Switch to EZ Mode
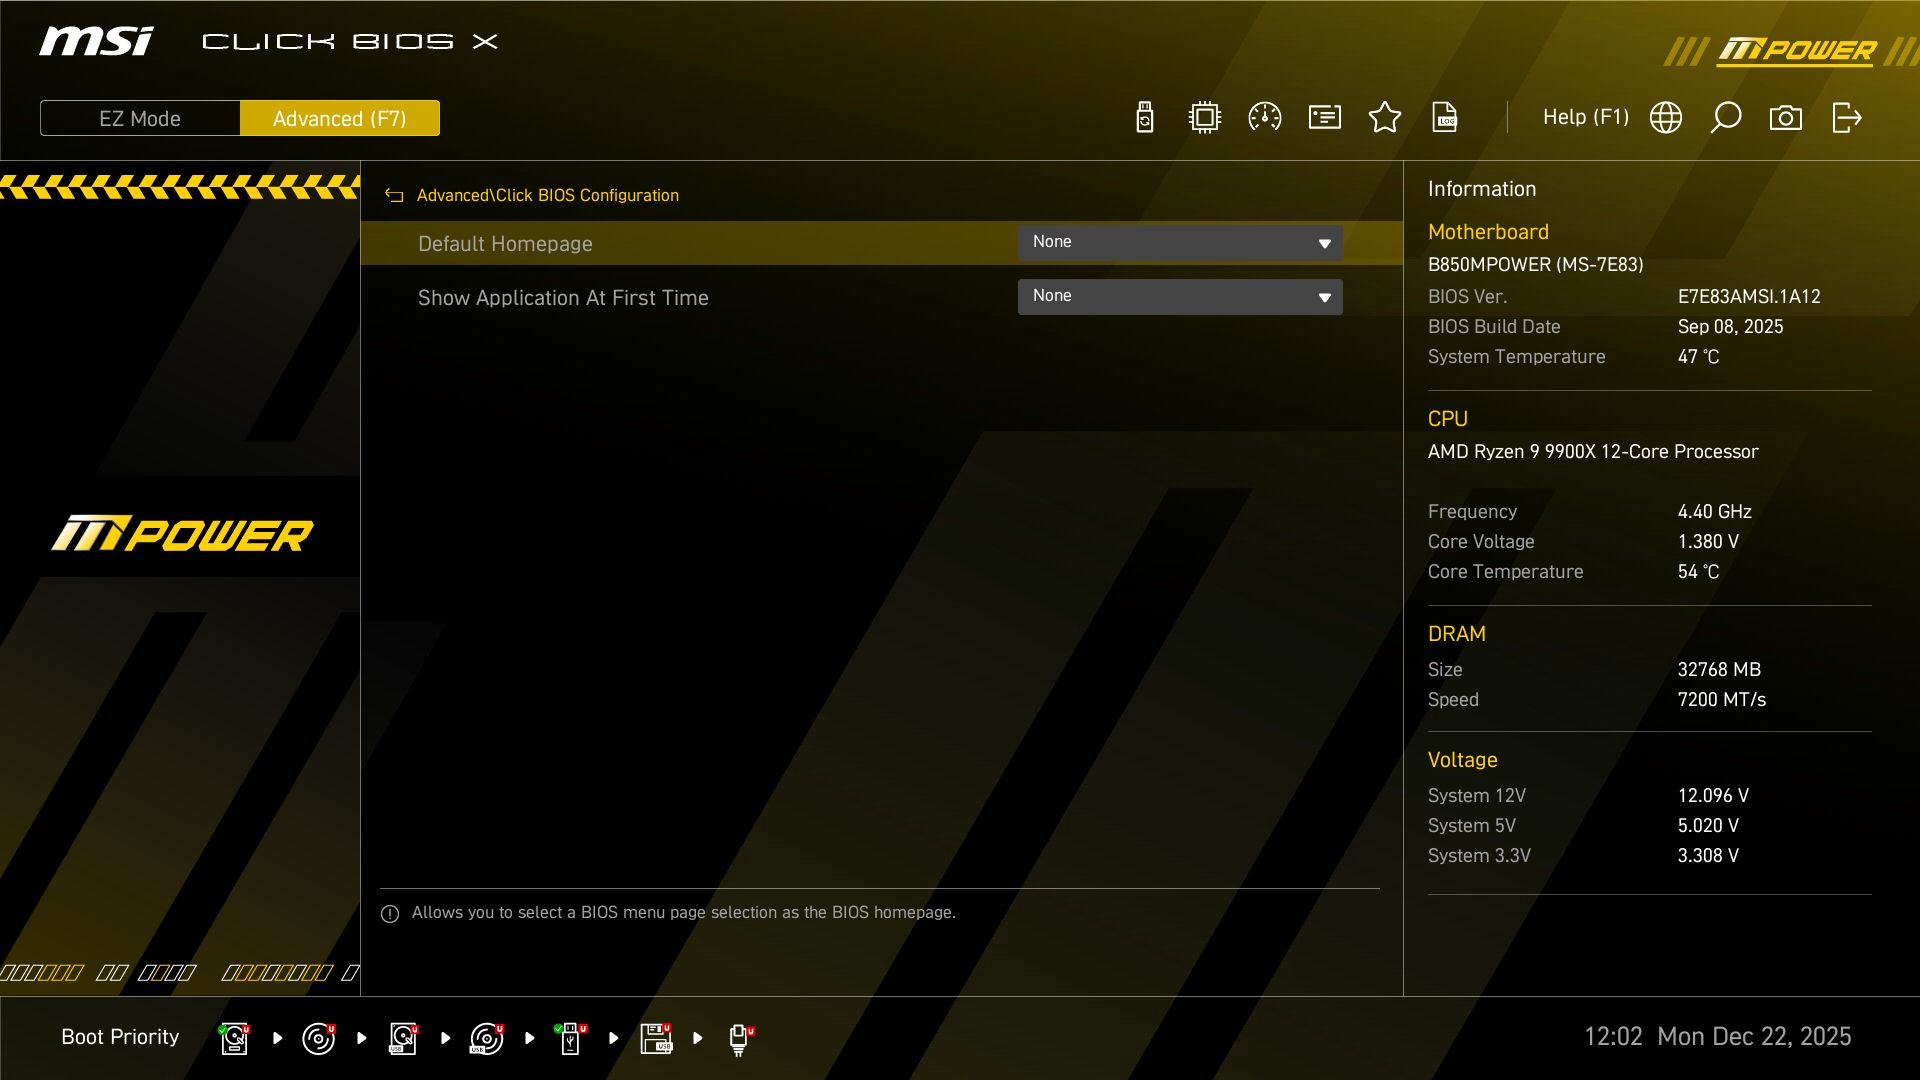 [139, 118]
